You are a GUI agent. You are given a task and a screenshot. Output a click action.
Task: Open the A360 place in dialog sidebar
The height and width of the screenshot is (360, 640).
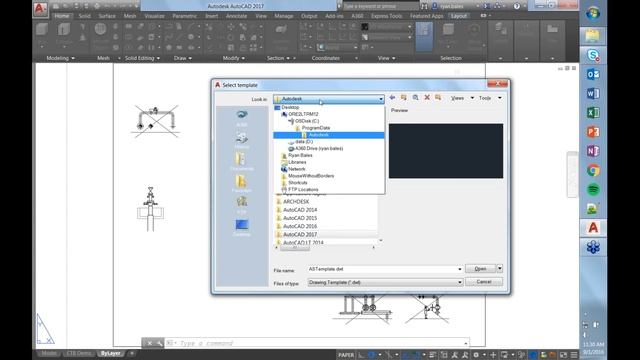242,118
